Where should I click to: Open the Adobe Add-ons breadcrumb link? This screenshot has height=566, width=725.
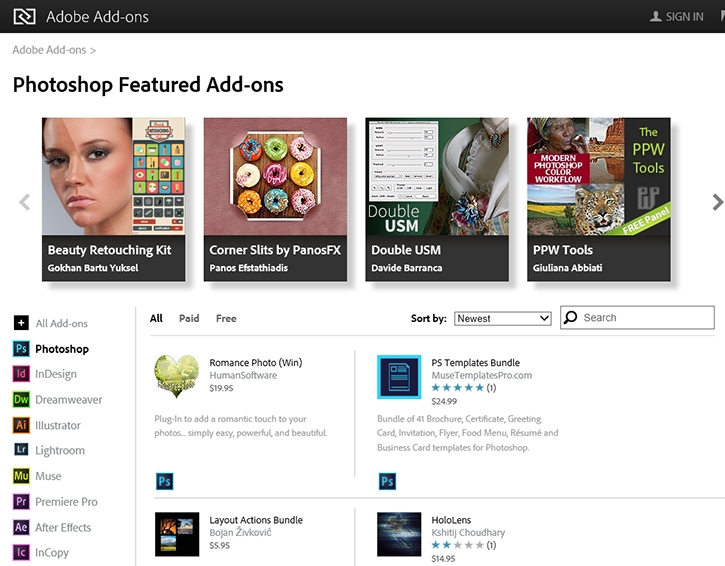pos(49,50)
